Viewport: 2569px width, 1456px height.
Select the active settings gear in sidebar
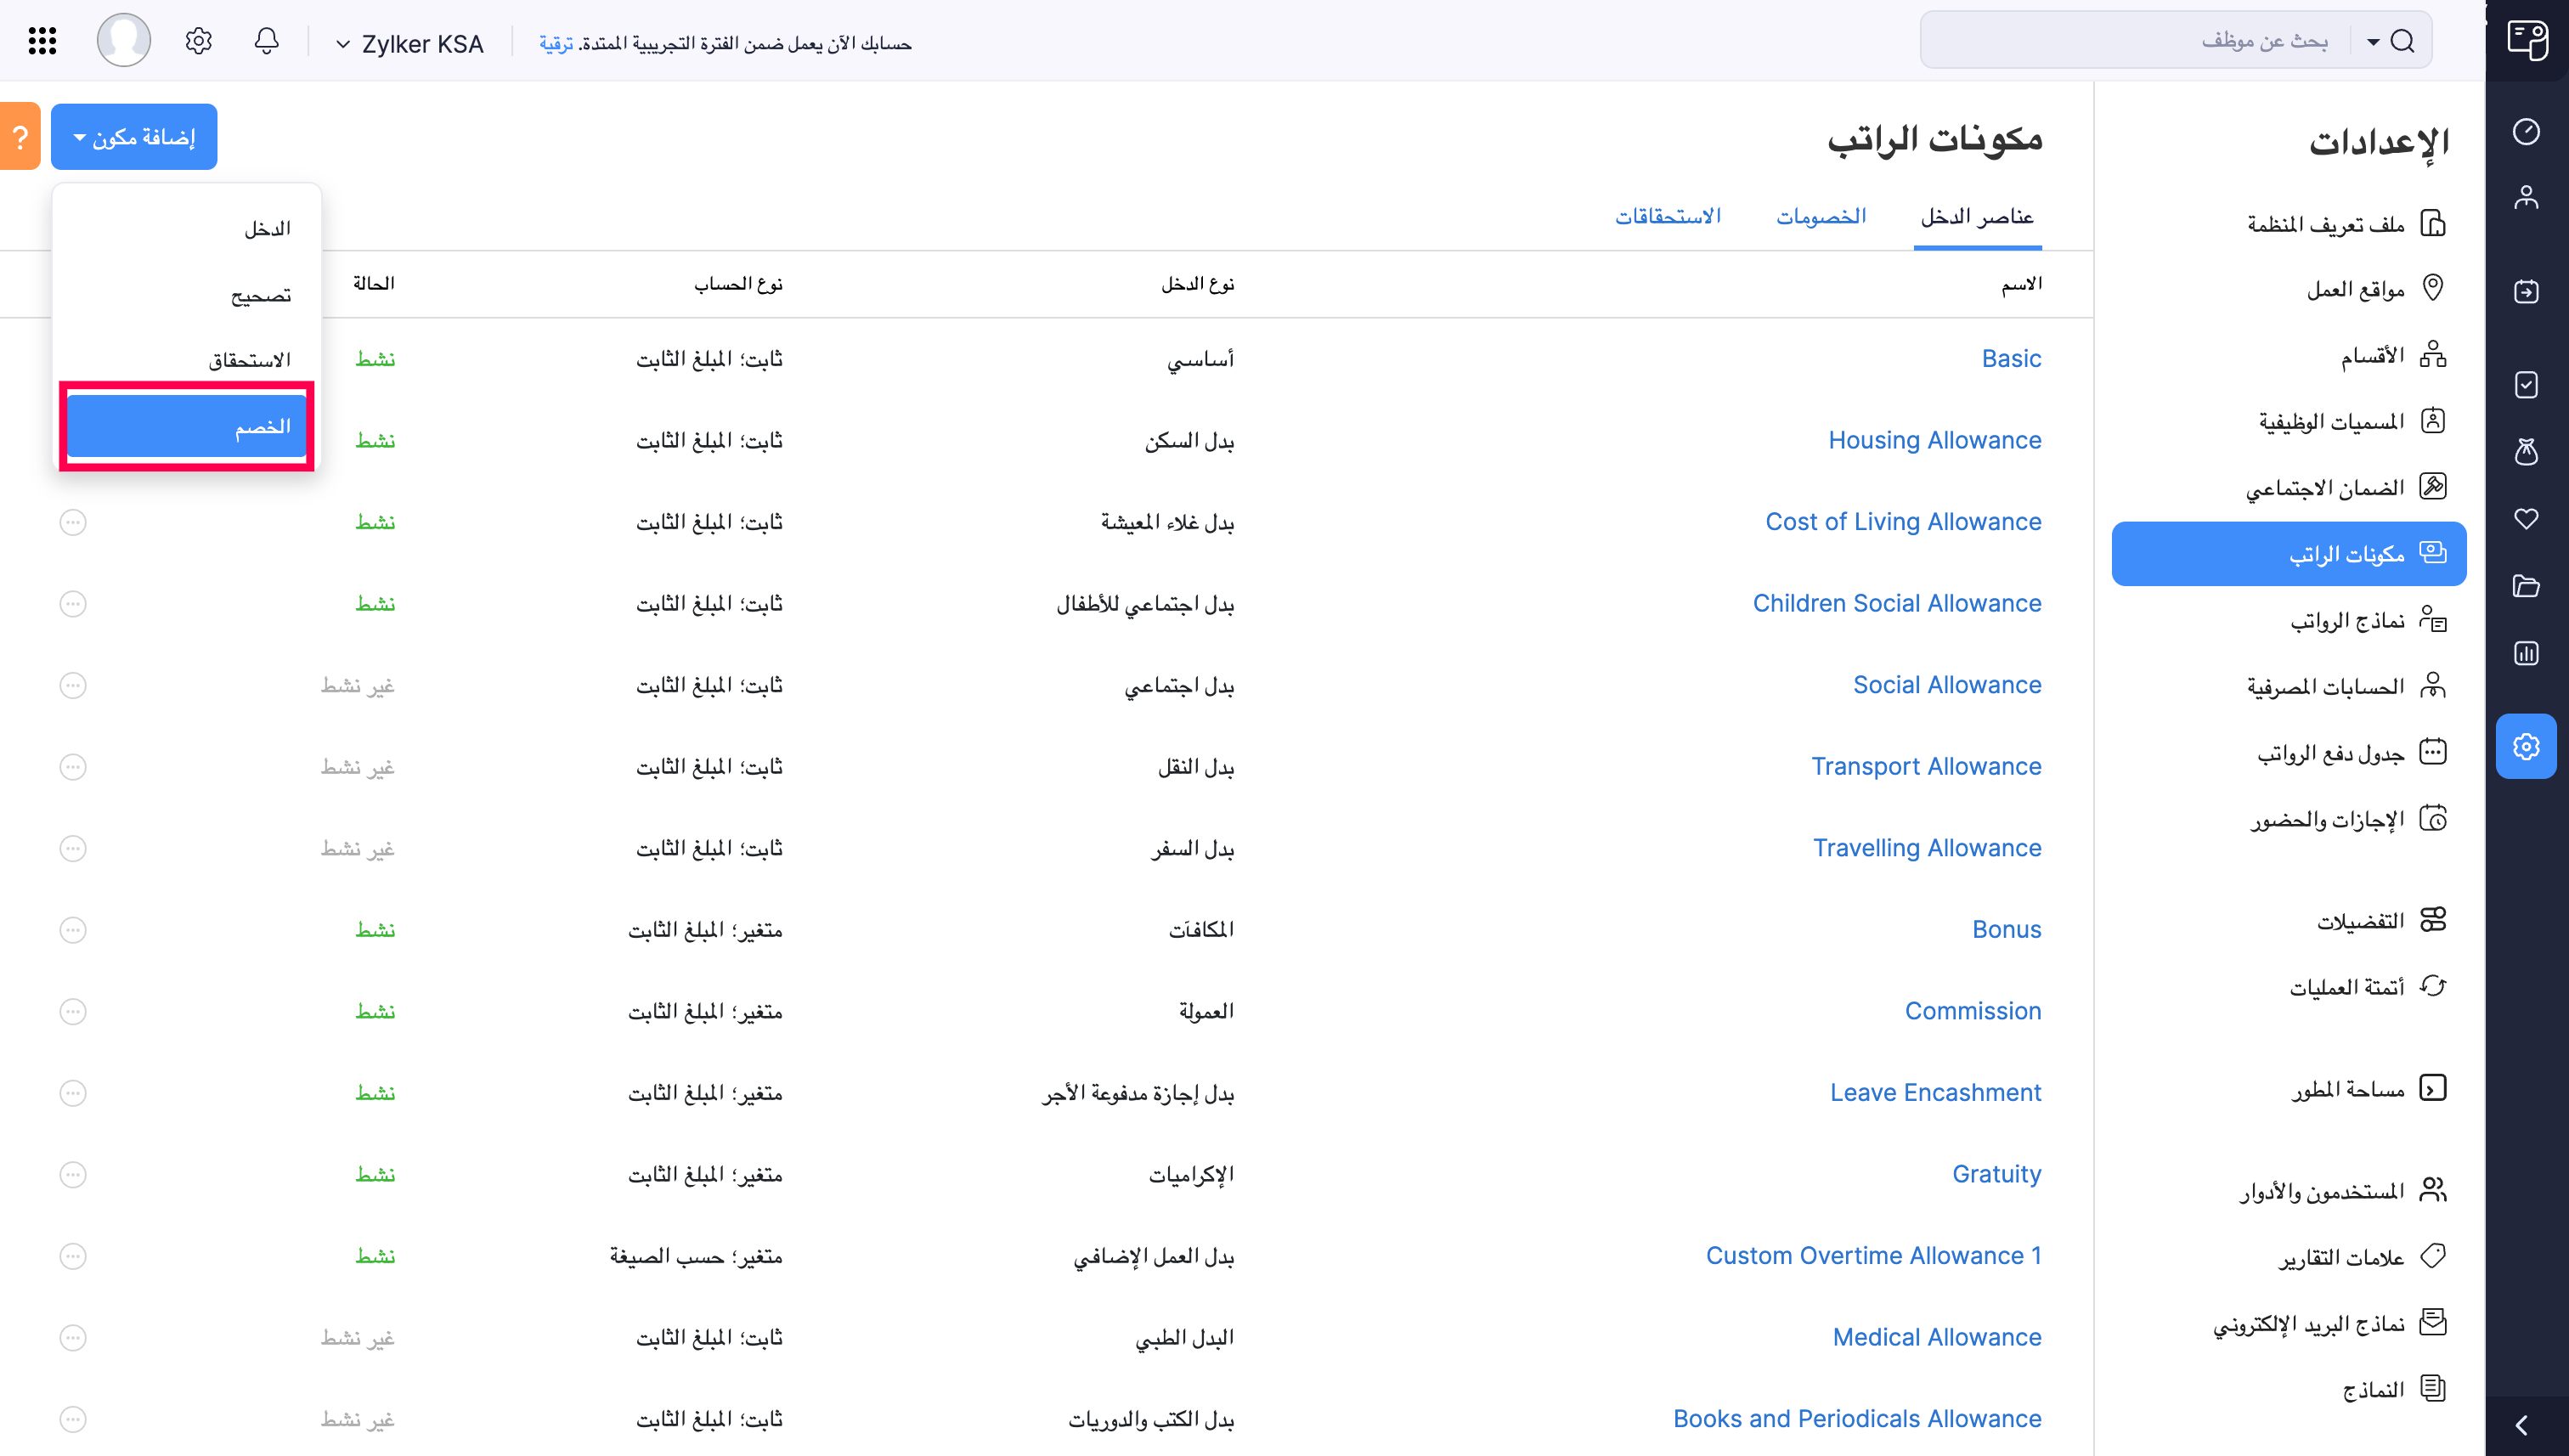(2527, 746)
